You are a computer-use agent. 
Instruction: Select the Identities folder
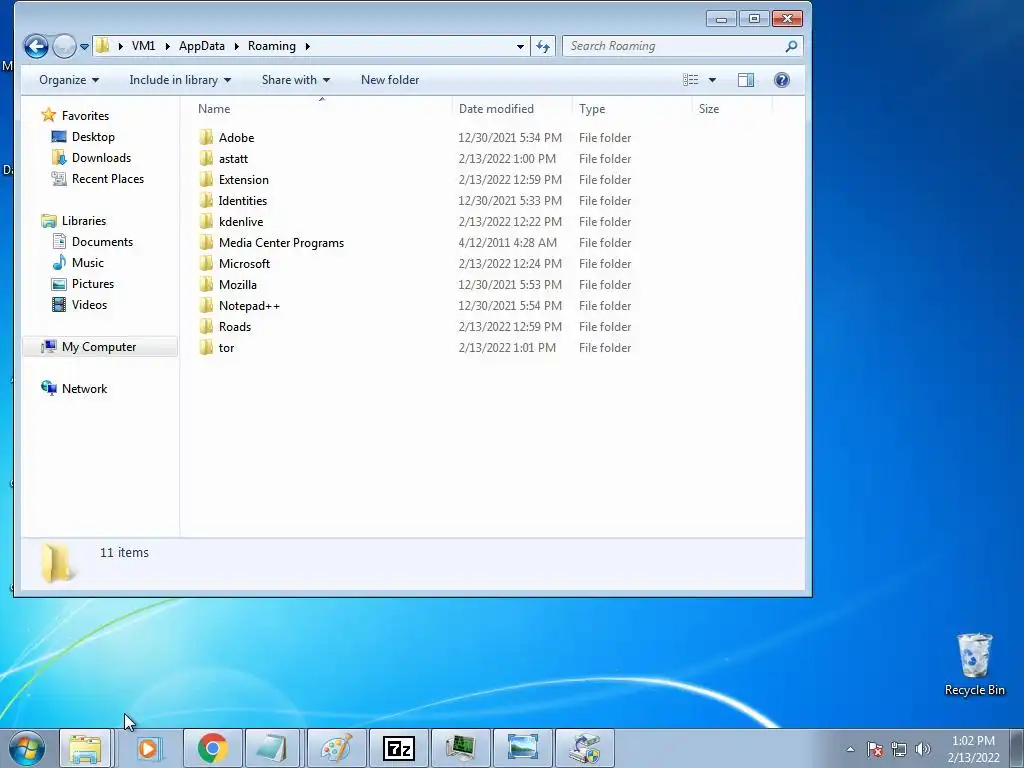coord(243,200)
